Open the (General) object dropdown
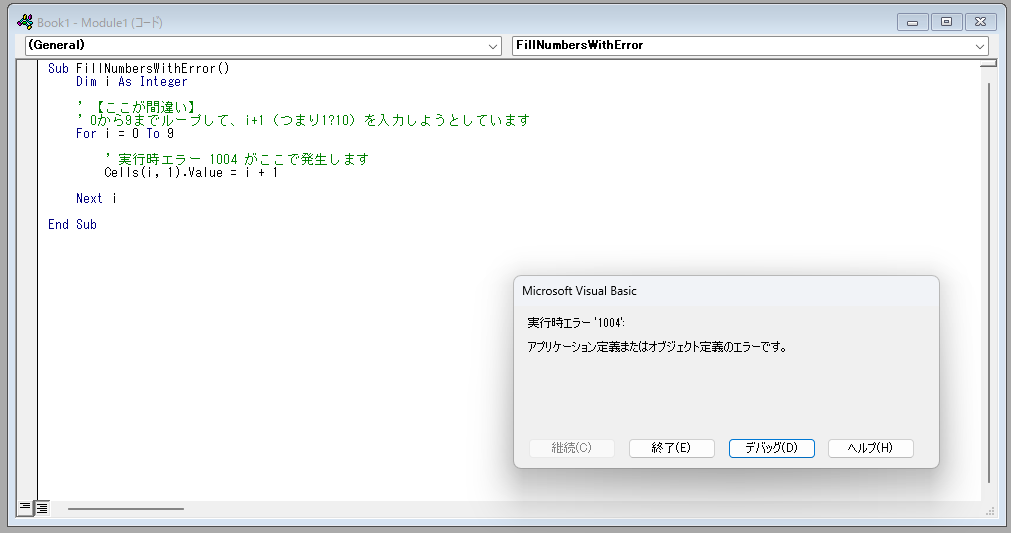The height and width of the screenshot is (533, 1011). click(x=263, y=46)
